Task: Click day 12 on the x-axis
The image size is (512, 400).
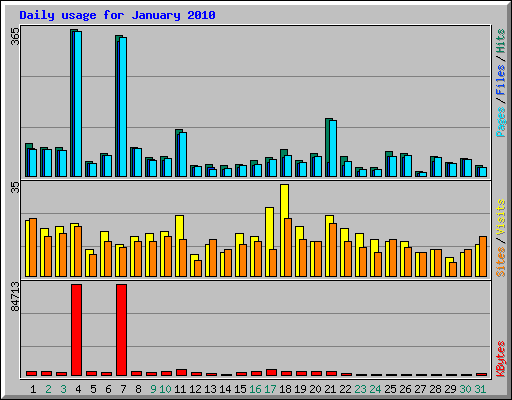Action: 195,389
